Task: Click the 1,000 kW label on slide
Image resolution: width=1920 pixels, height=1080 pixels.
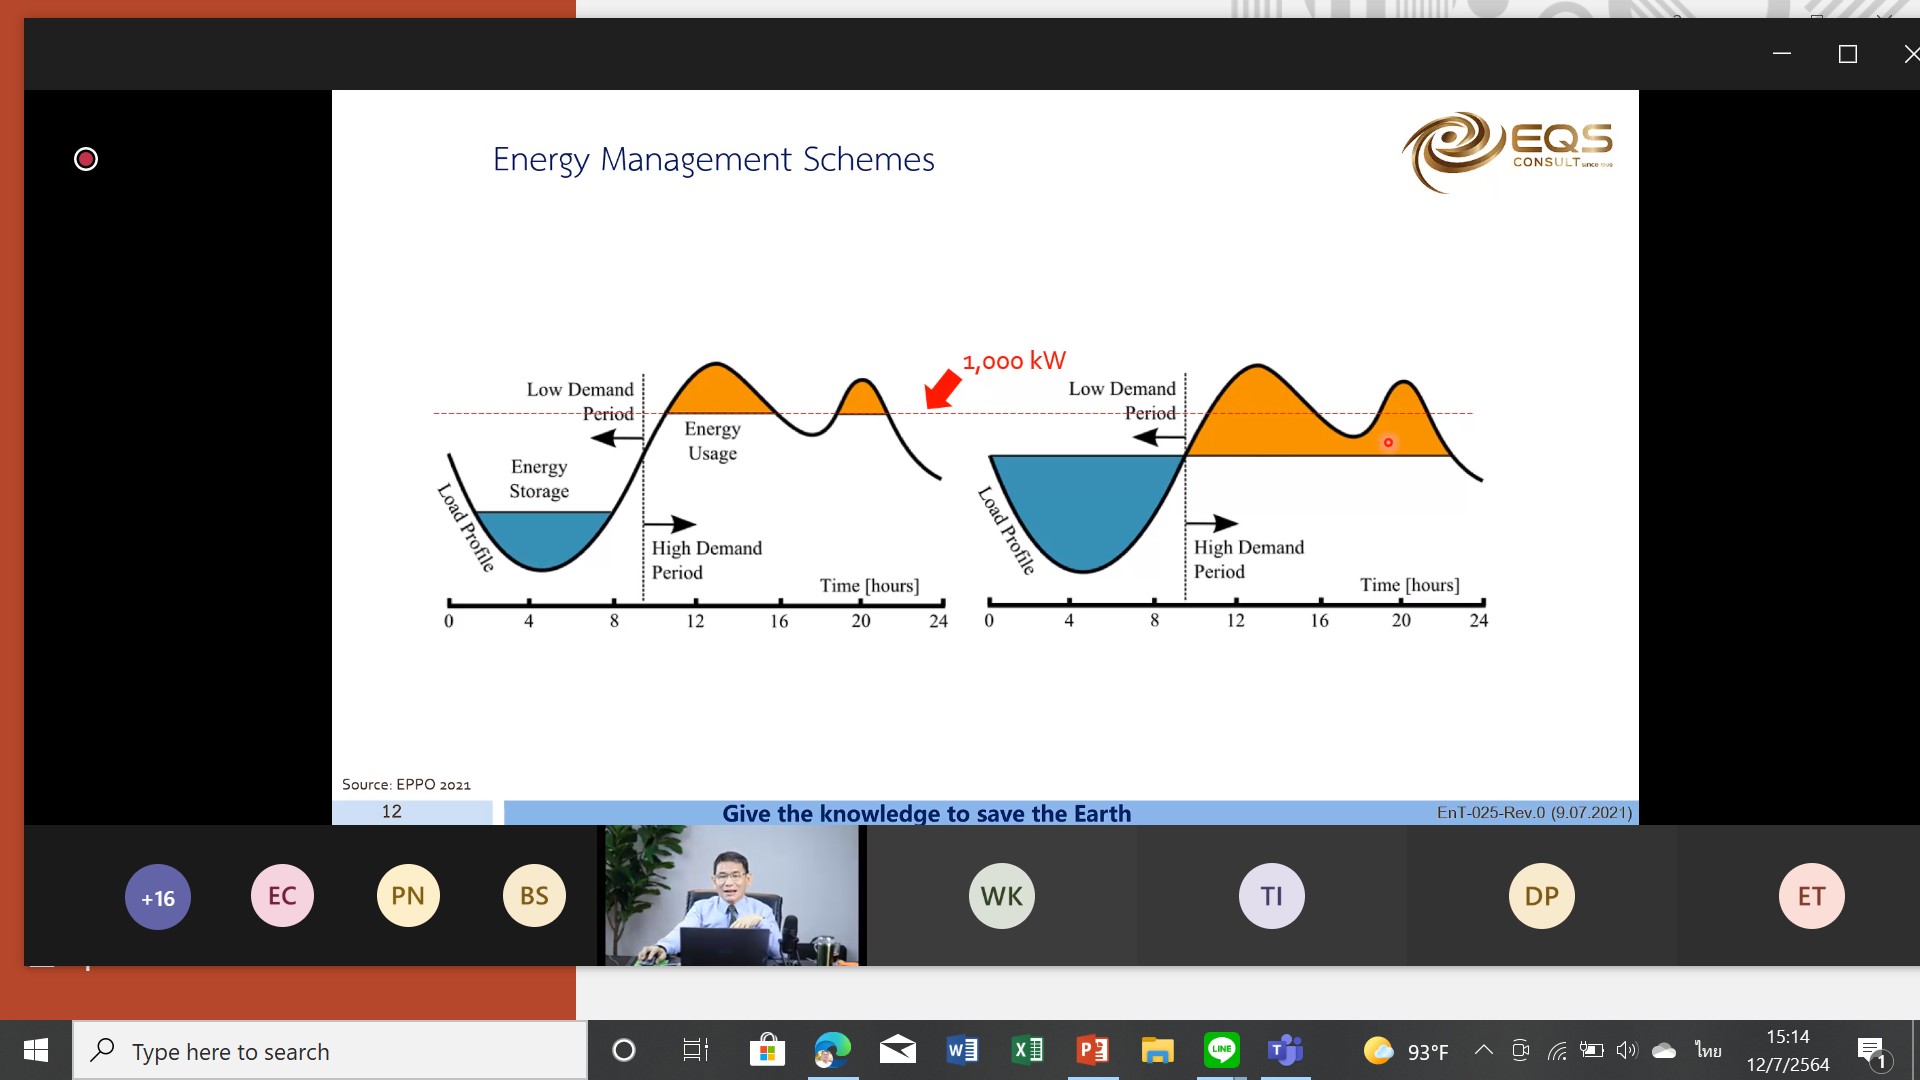Action: 1014,361
